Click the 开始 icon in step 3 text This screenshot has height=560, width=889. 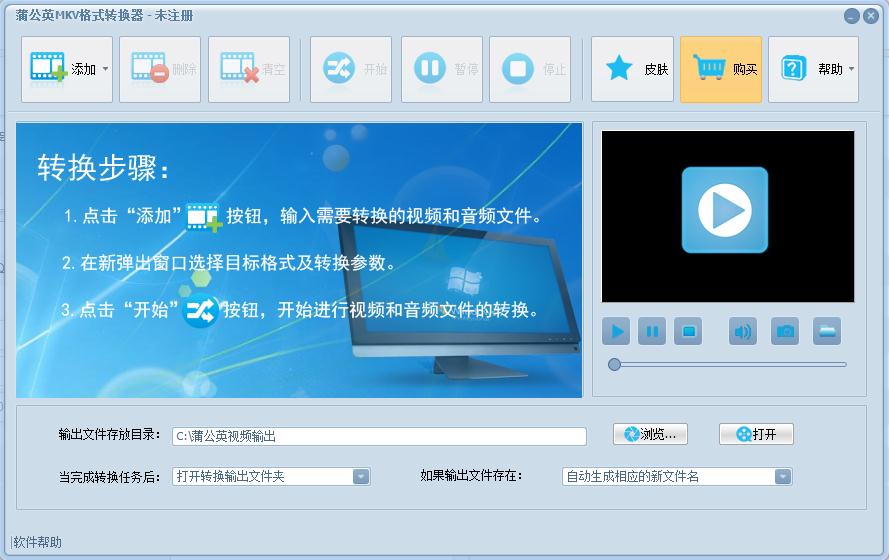click(x=201, y=310)
